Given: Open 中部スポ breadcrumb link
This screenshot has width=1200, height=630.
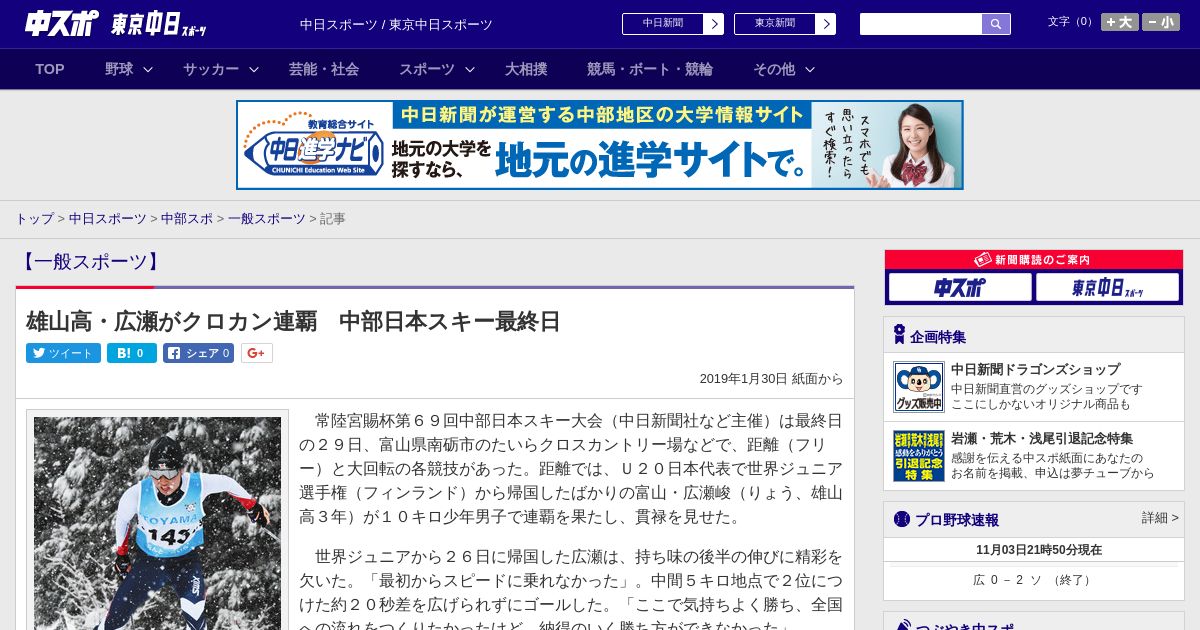Looking at the screenshot, I should pyautogui.click(x=187, y=218).
